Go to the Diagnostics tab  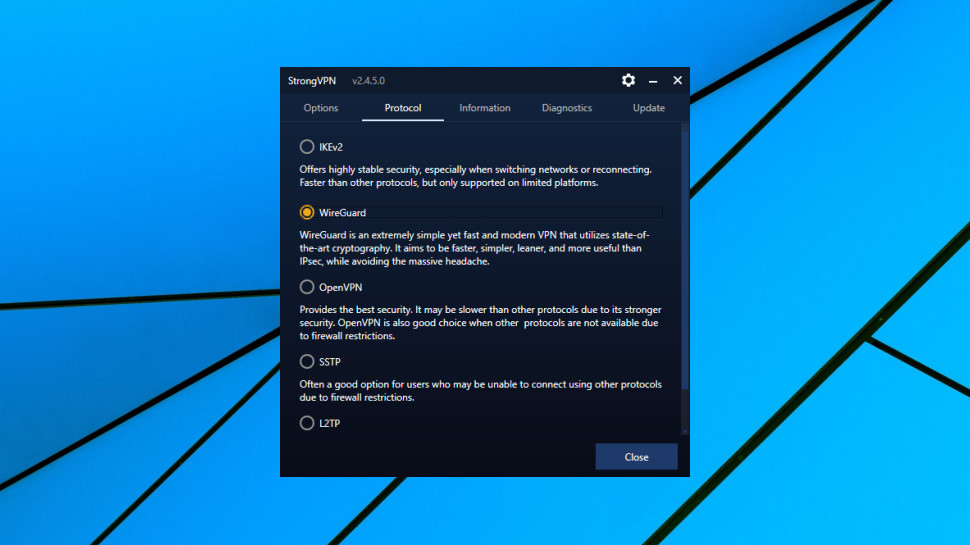tap(567, 108)
